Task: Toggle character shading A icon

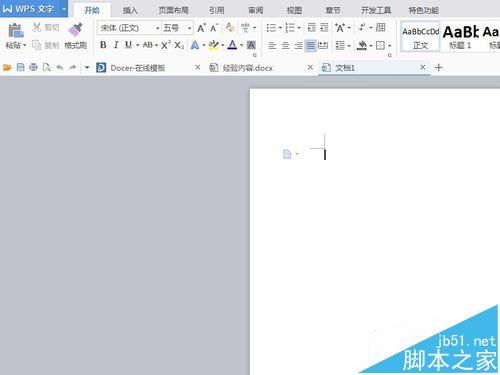Action: (251, 45)
